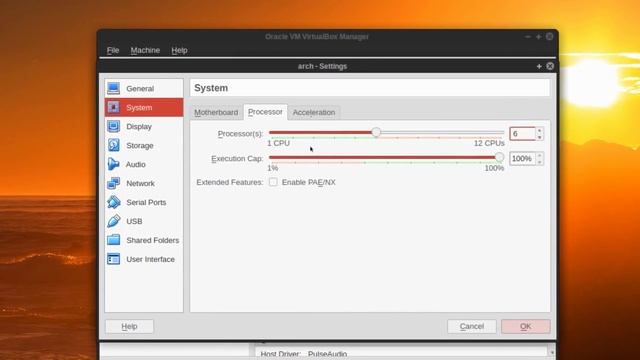Viewport: 640px width, 360px height.
Task: Open the Storage disk icon
Action: (x=113, y=145)
